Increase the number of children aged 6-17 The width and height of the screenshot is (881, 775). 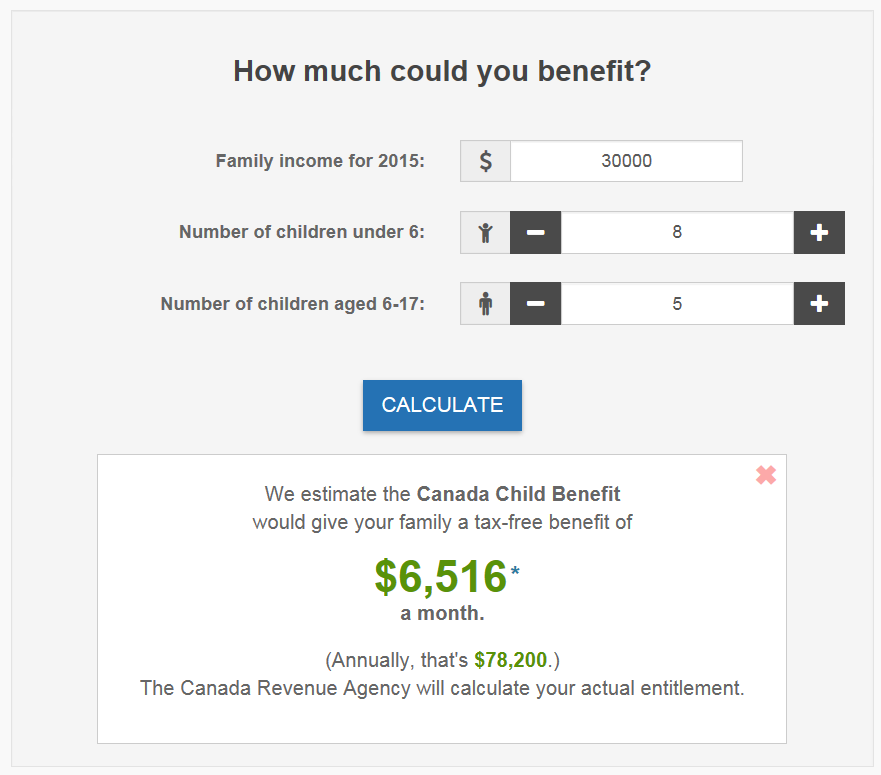point(819,304)
